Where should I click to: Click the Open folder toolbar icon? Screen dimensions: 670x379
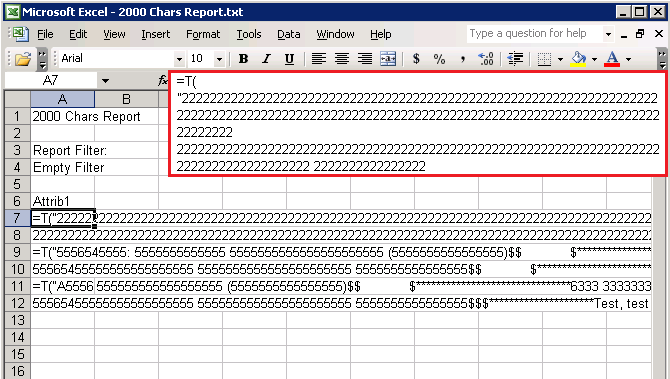point(23,59)
